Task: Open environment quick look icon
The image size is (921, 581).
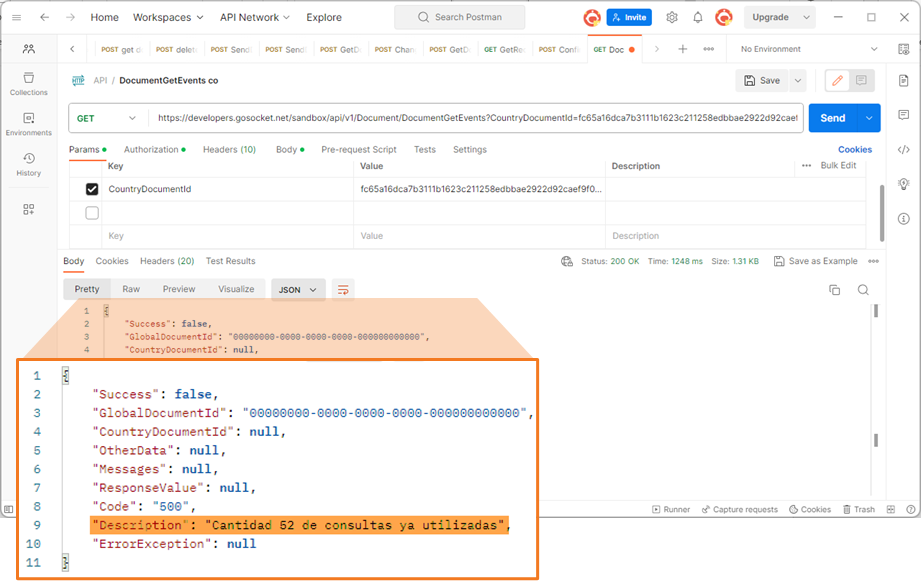Action: coord(904,49)
